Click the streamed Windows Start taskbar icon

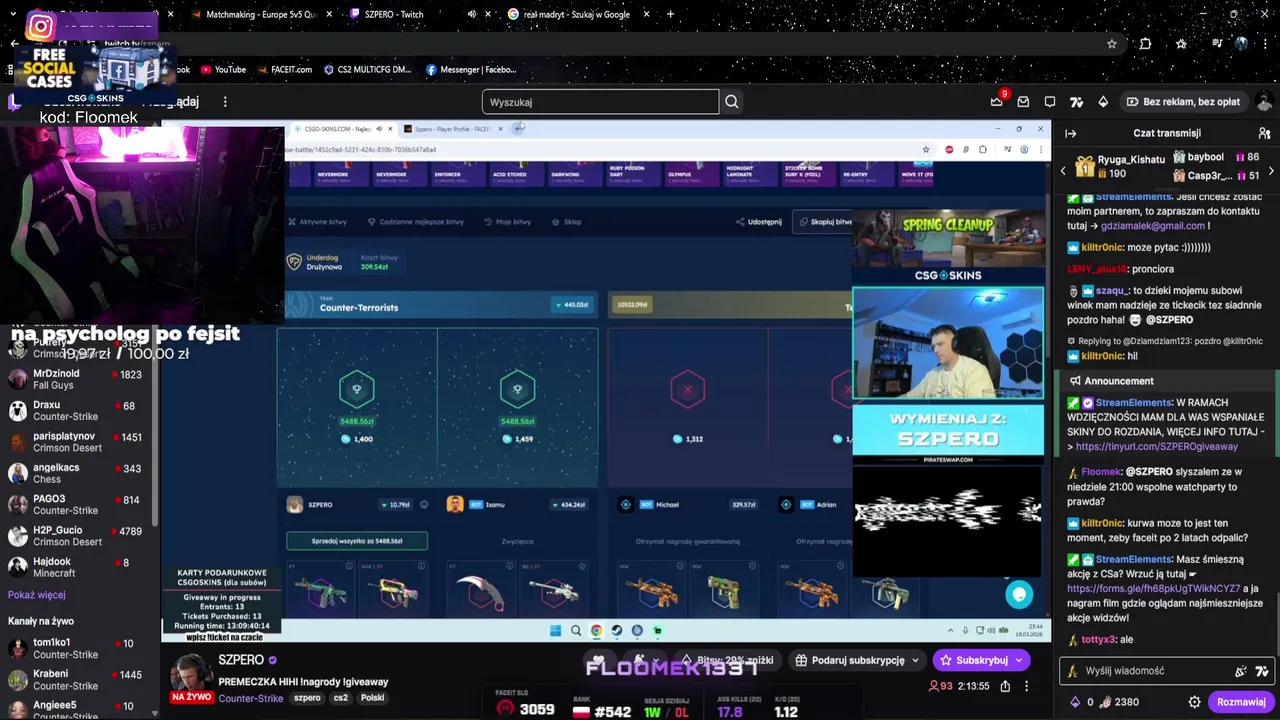coord(555,631)
